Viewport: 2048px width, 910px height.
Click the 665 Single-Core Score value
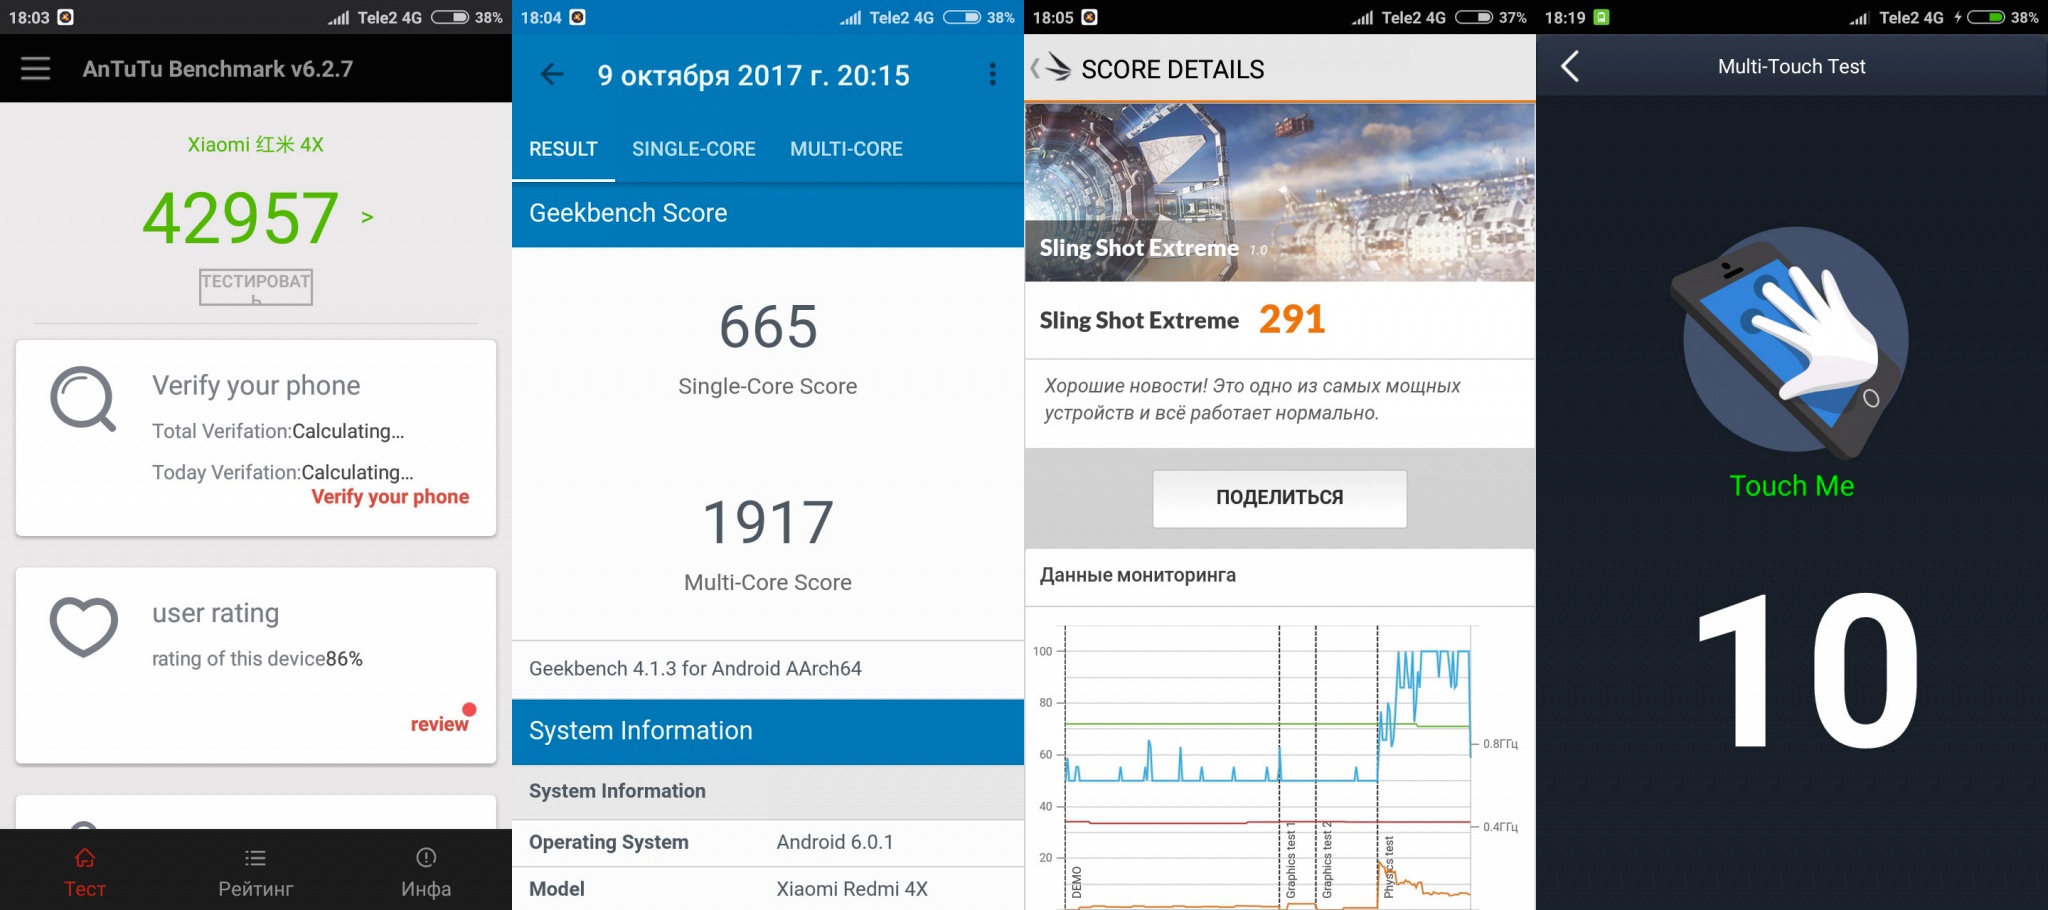point(768,327)
